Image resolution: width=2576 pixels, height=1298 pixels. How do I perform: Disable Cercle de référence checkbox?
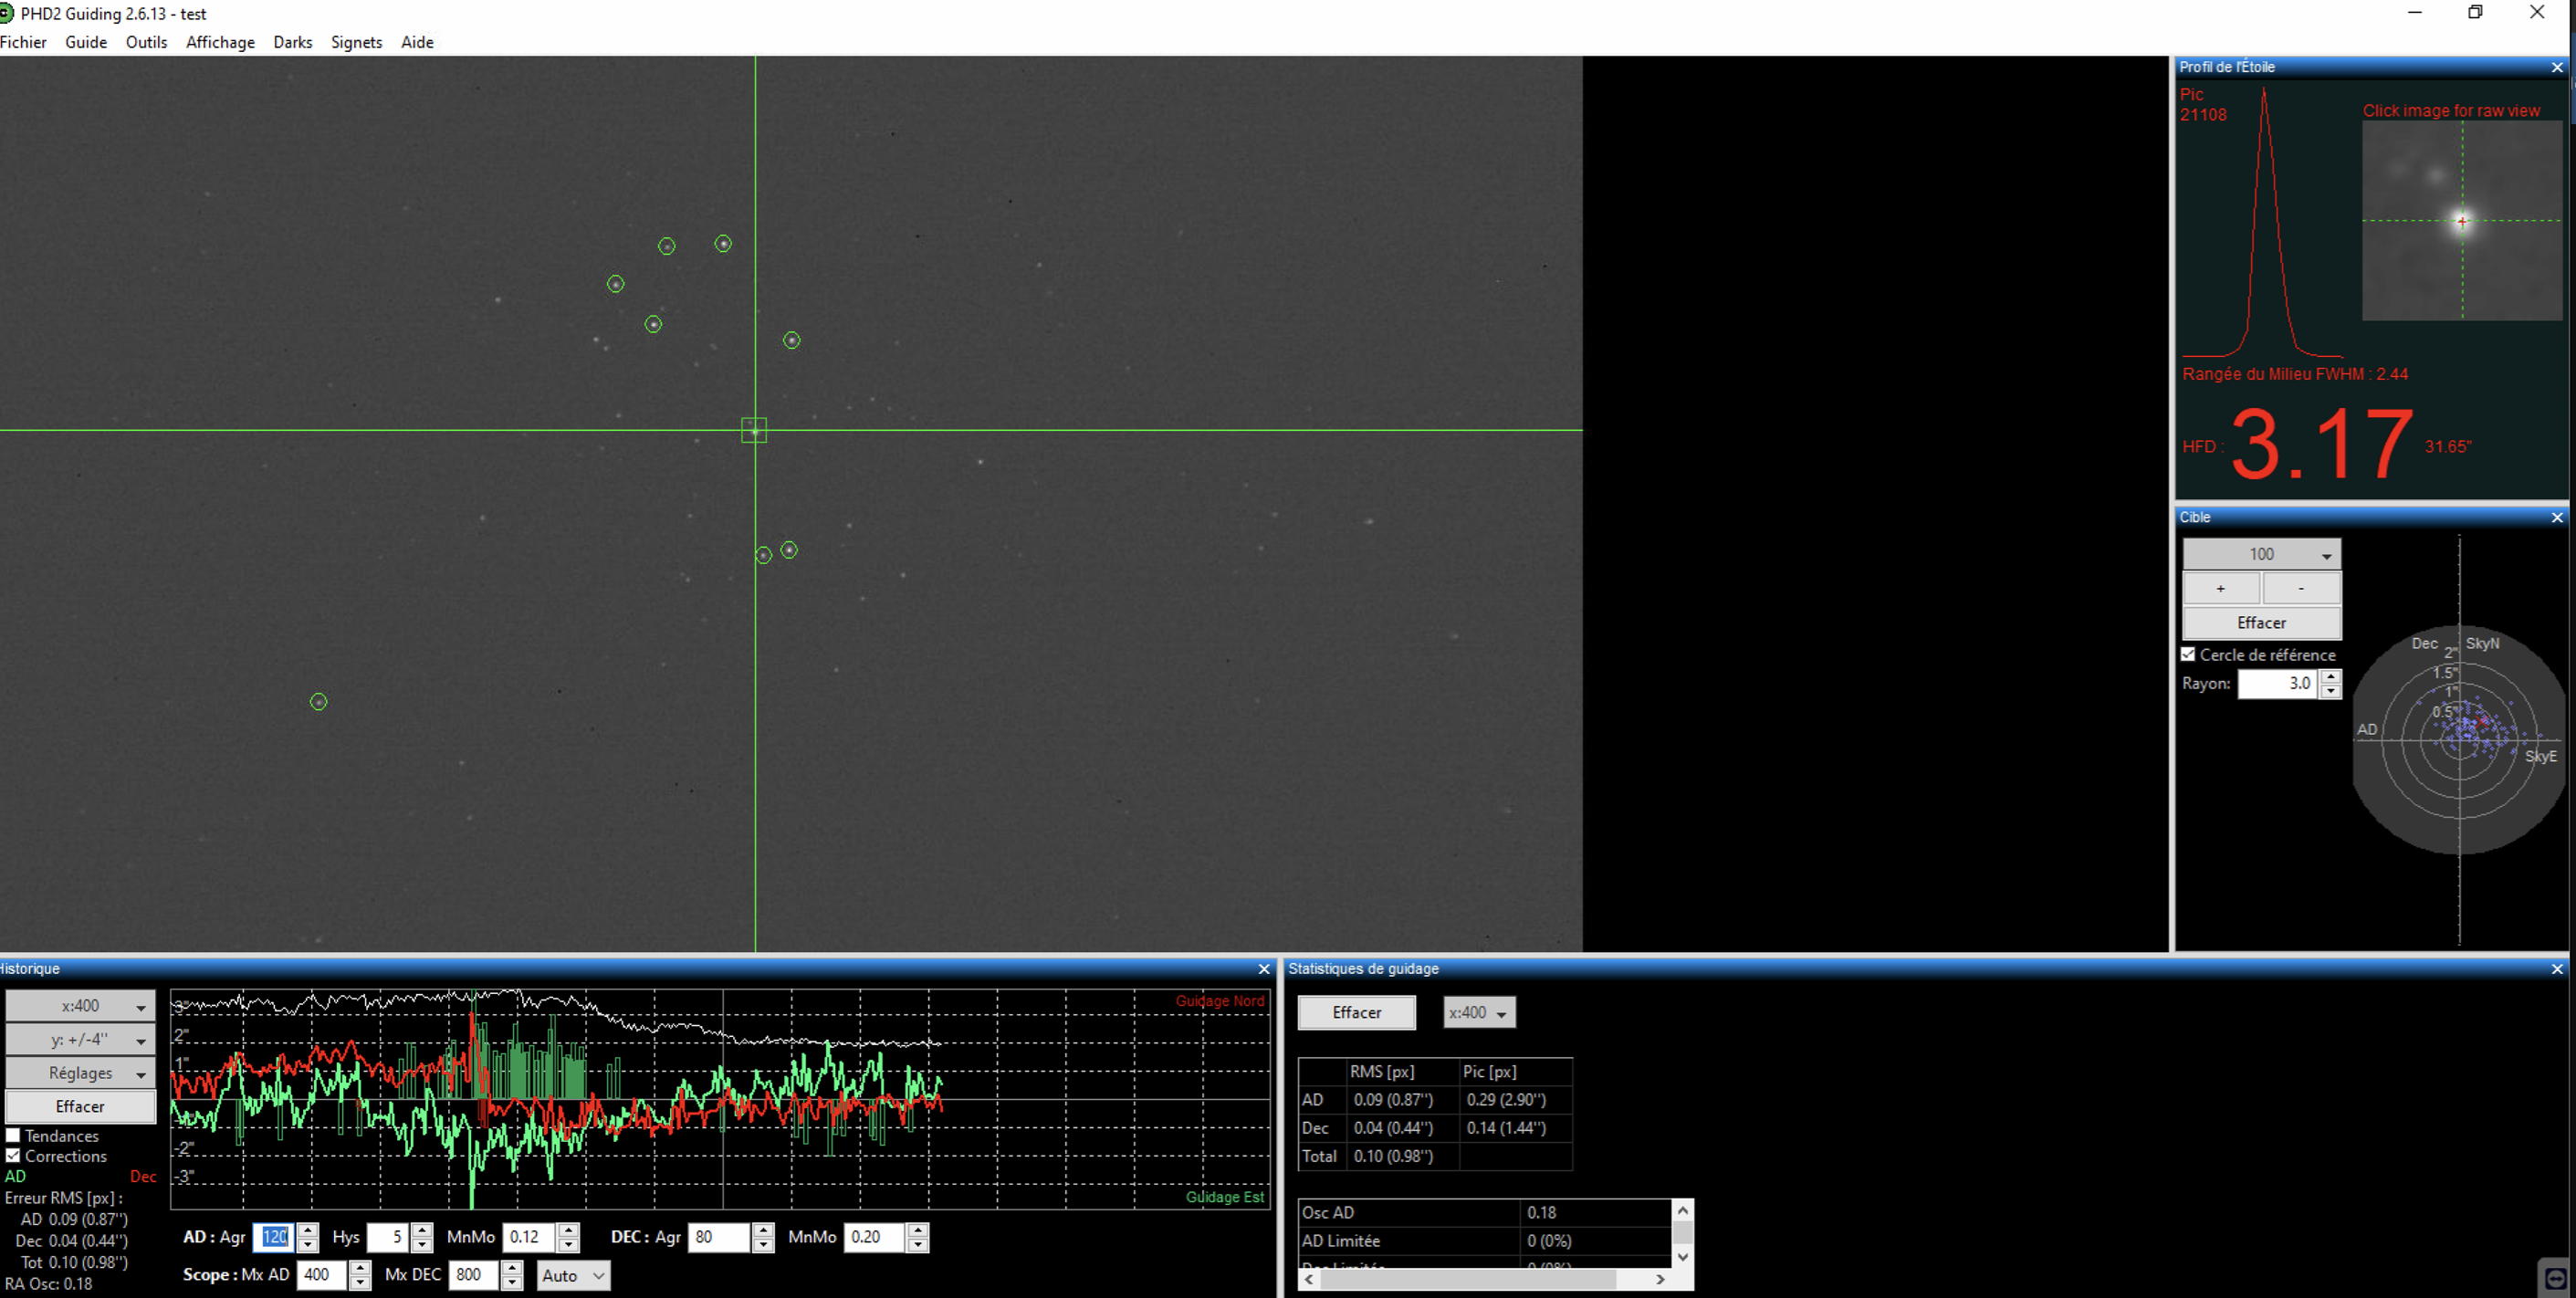[2188, 654]
